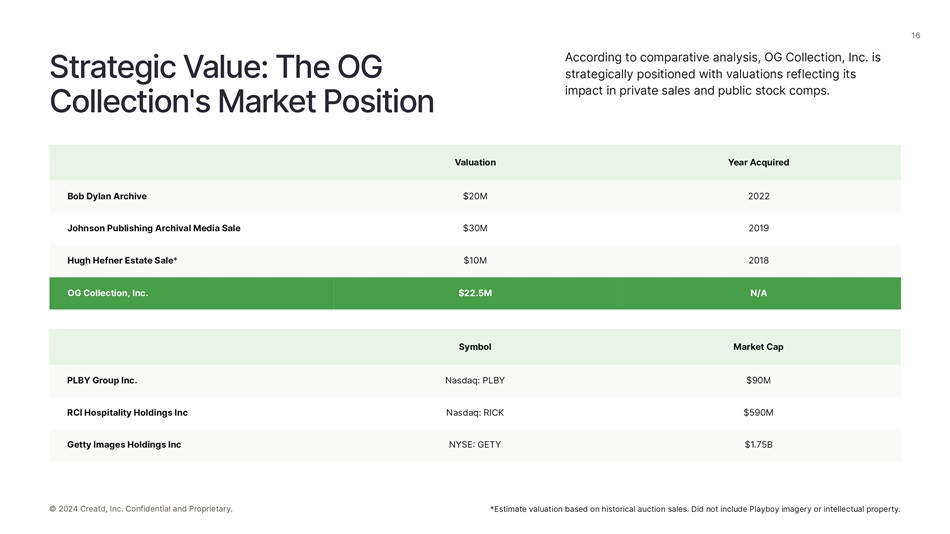Click the Nasdaq: RICK symbol cell

pos(475,412)
